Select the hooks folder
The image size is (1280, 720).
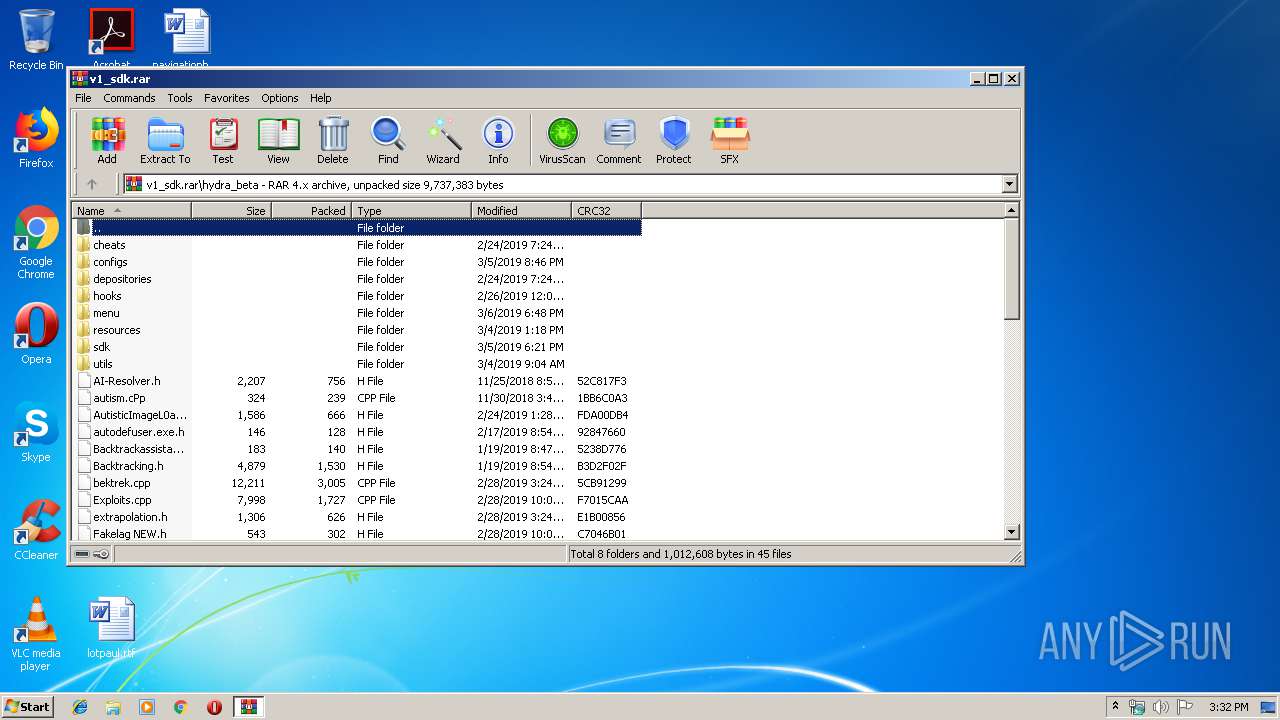pos(357,296)
